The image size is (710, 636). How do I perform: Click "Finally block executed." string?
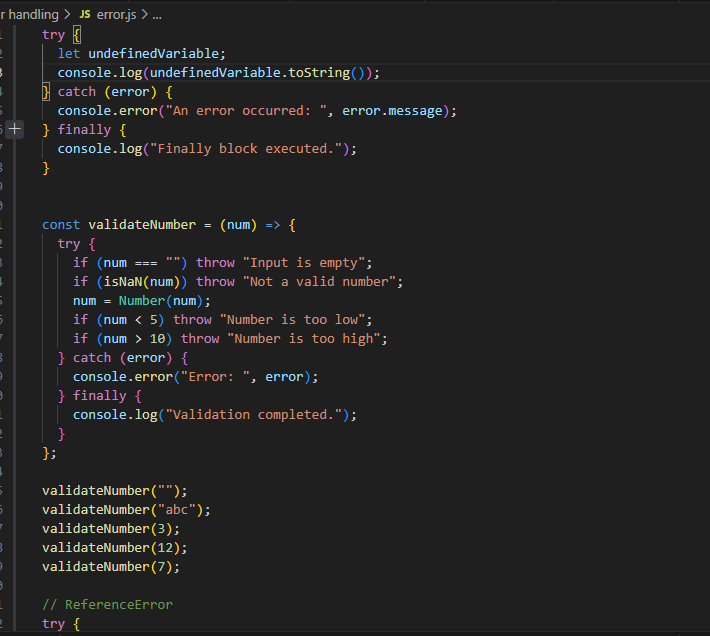tap(246, 148)
